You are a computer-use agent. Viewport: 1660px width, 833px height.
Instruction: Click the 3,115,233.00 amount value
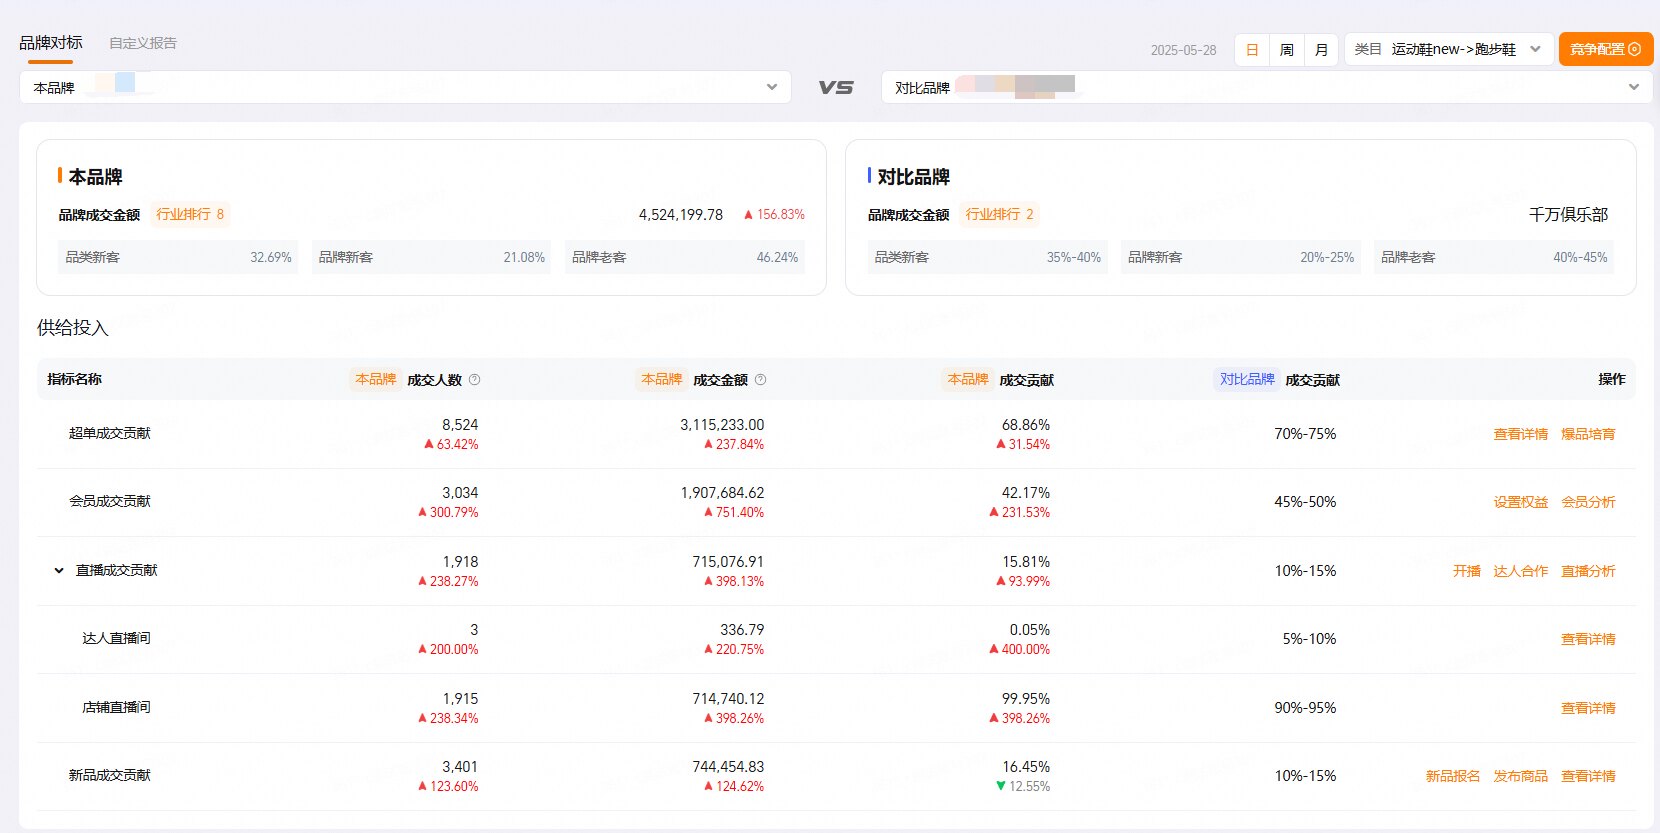722,425
